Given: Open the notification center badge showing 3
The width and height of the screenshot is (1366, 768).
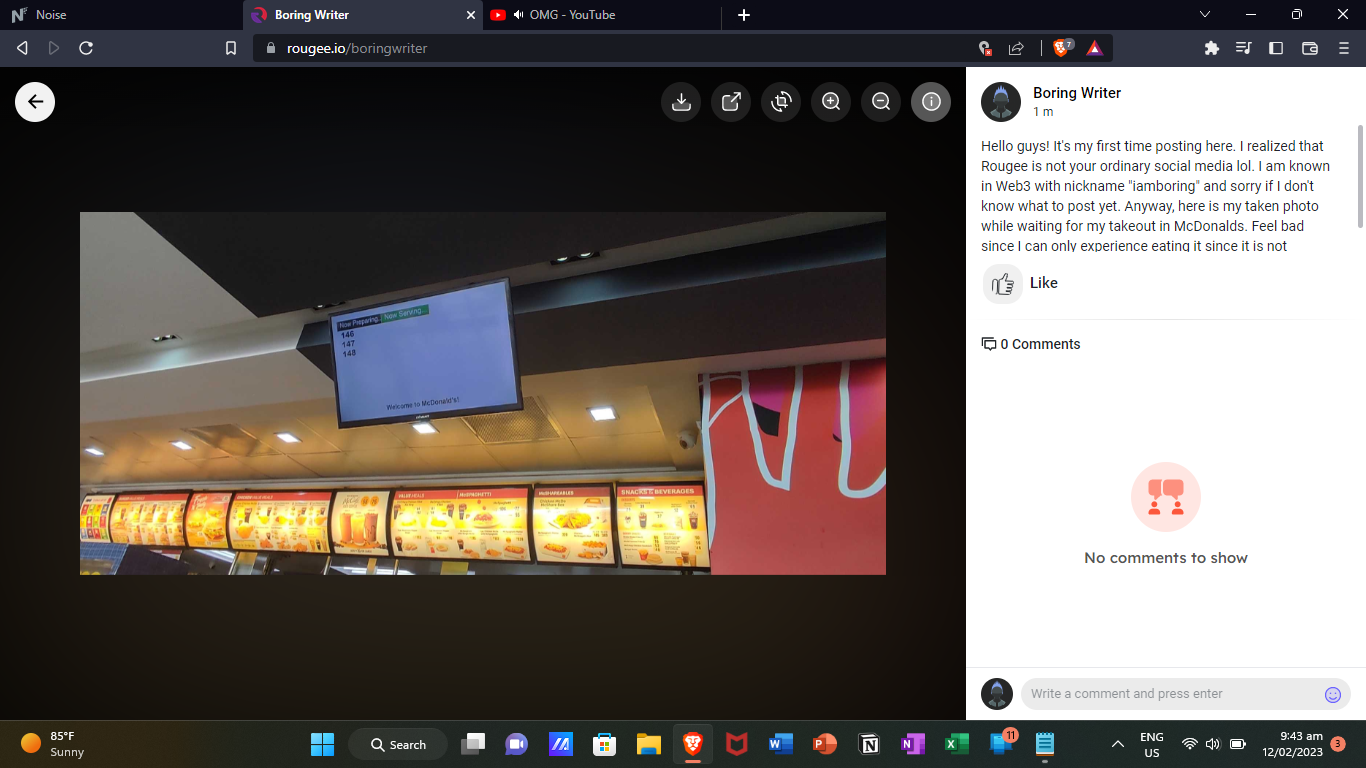Looking at the screenshot, I should (x=1338, y=744).
